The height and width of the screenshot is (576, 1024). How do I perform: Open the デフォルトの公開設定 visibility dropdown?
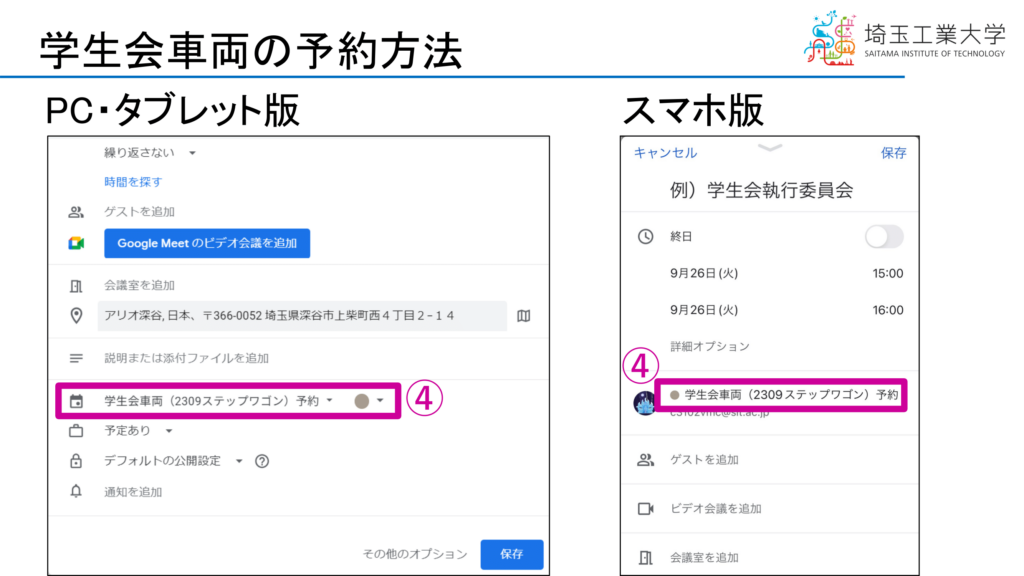click(174, 461)
